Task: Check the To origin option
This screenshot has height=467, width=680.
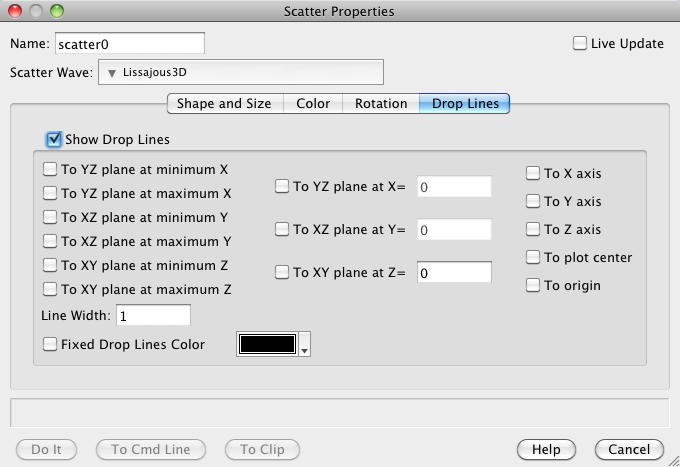Action: tap(534, 285)
